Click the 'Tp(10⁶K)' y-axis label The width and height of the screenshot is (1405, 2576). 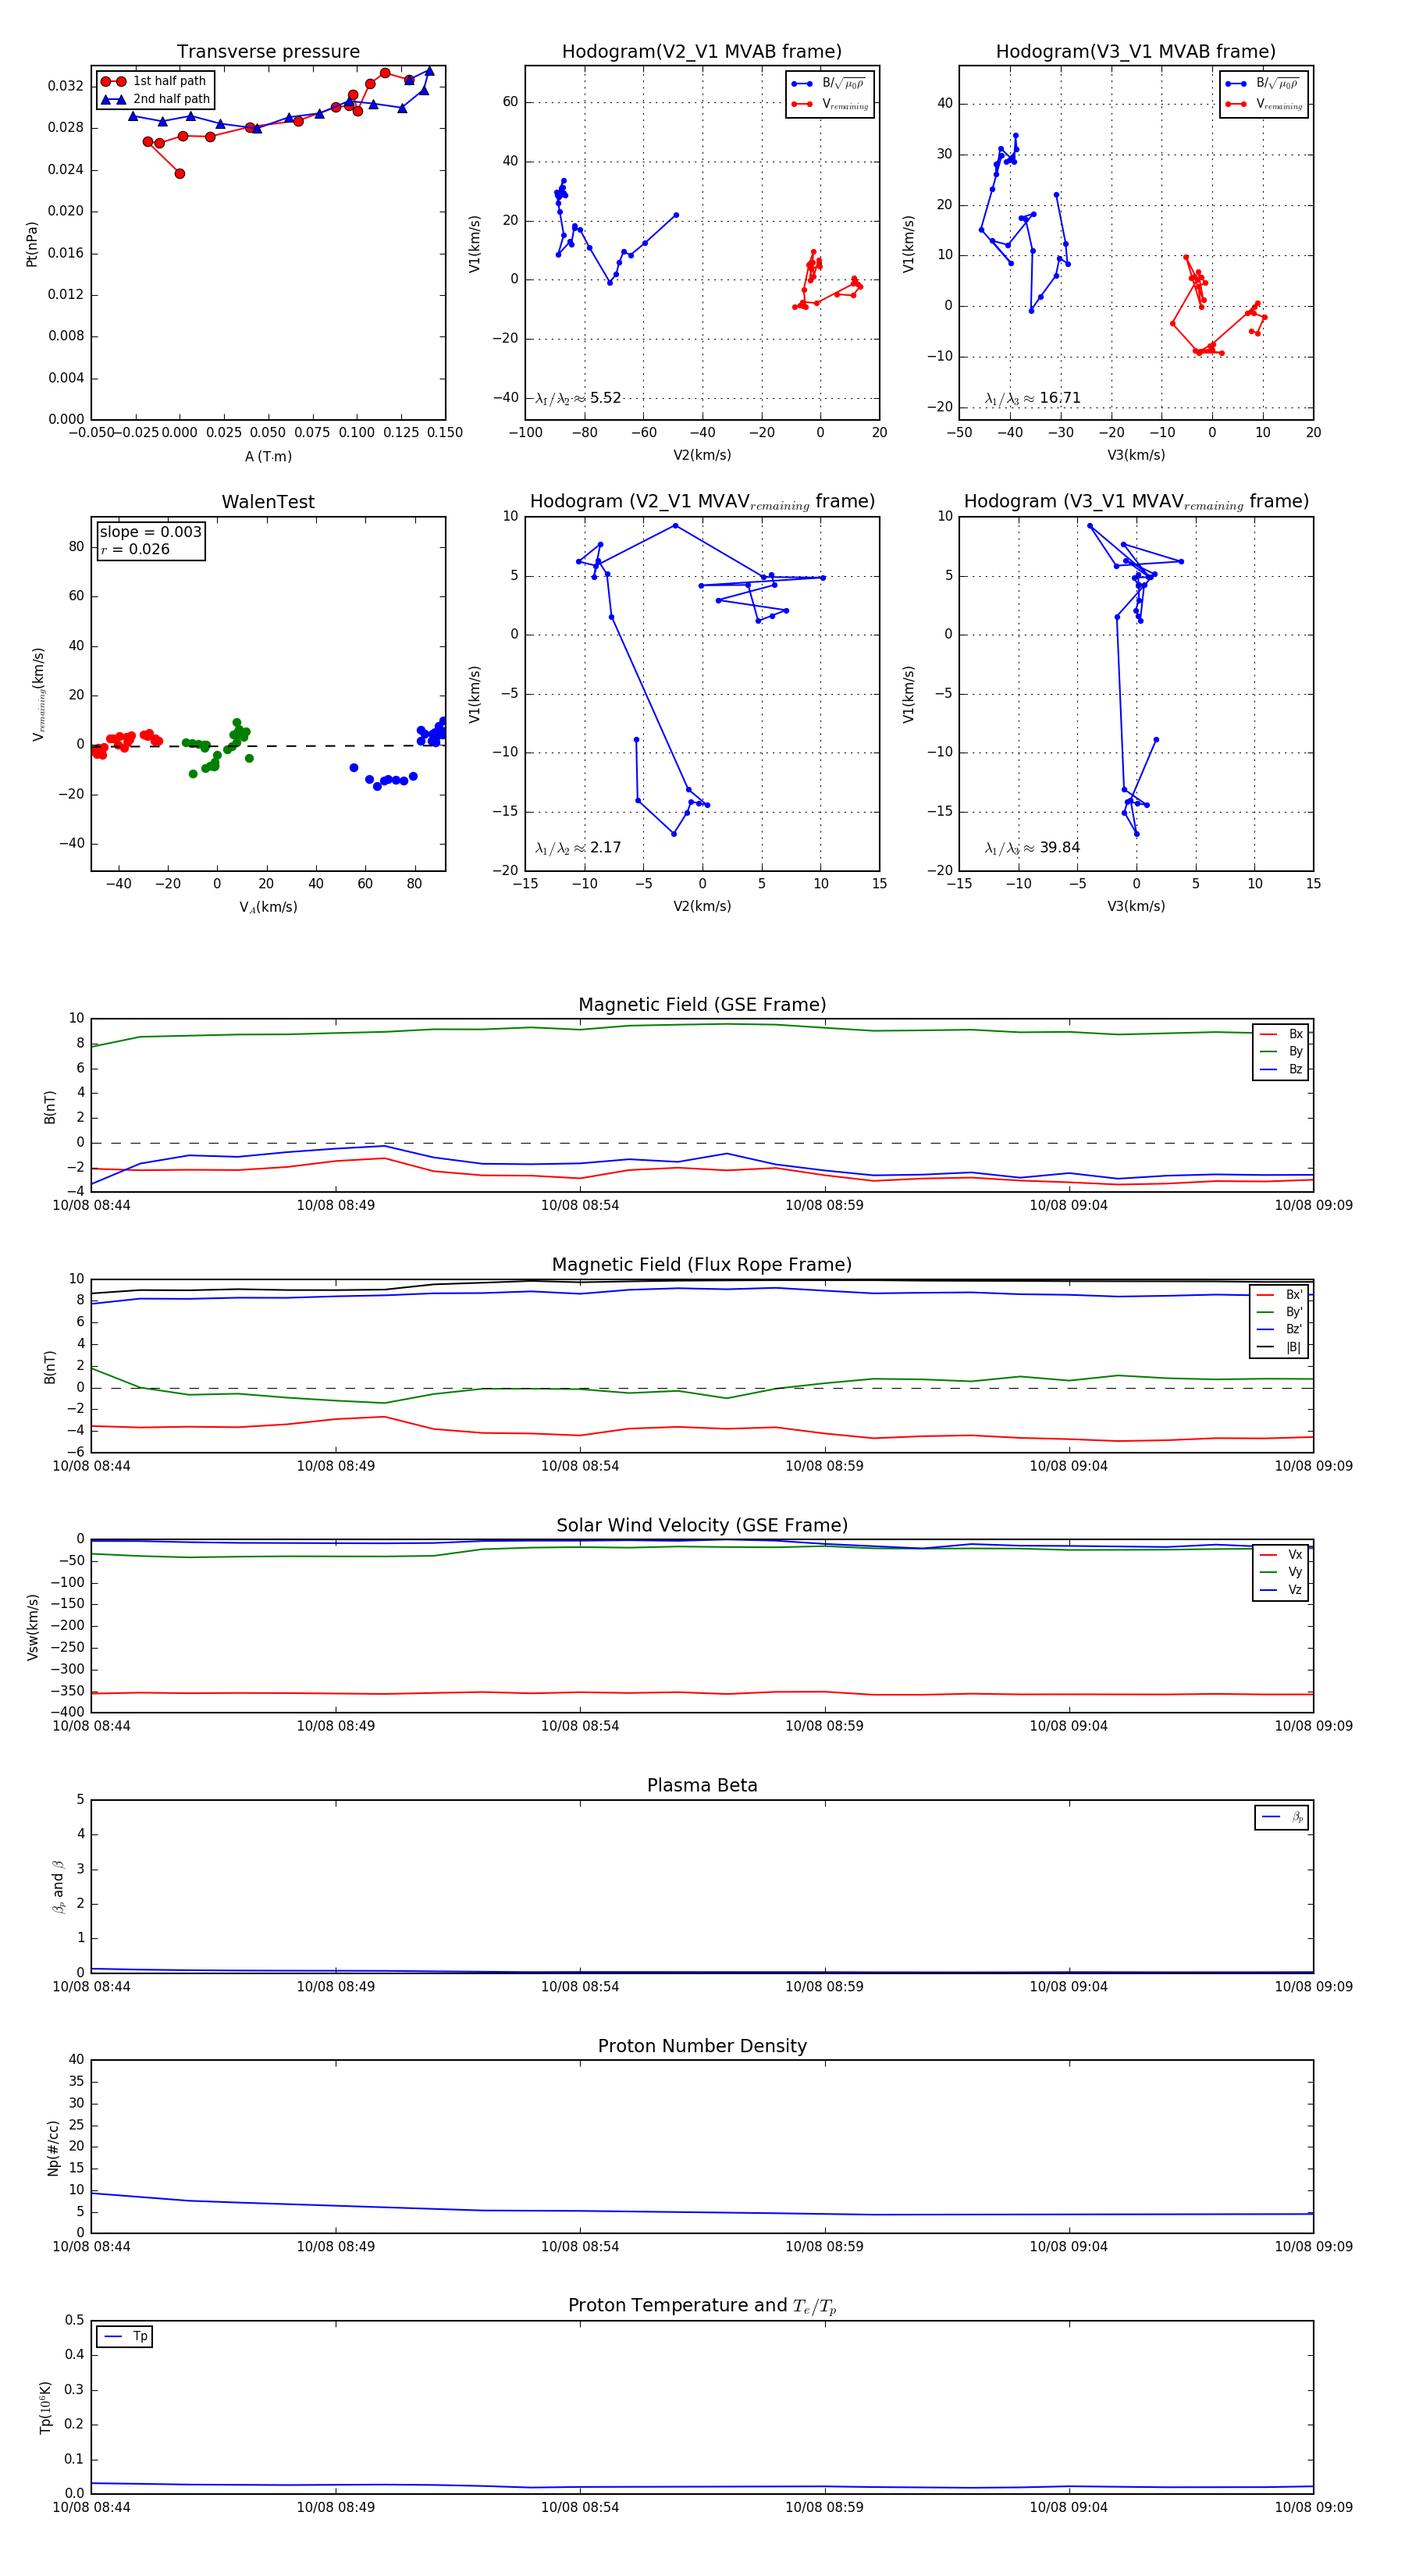click(x=45, y=2407)
